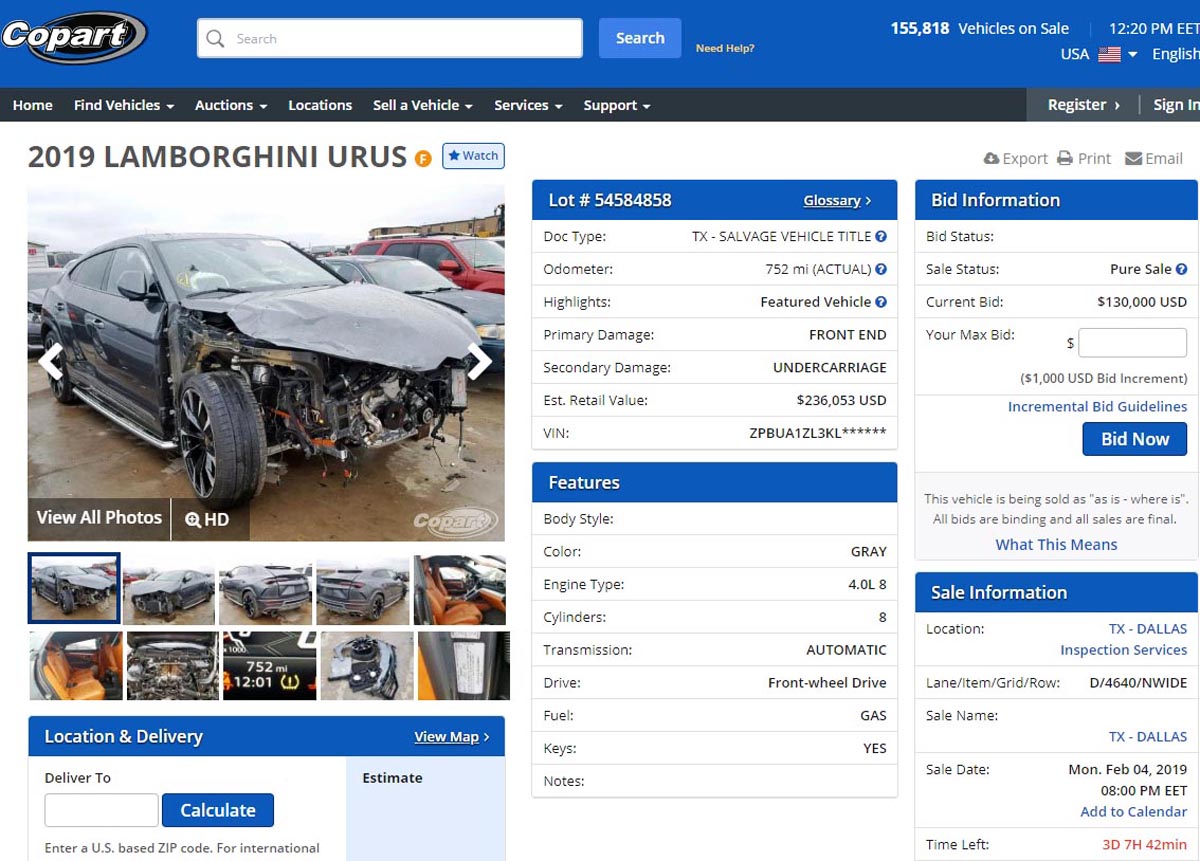The image size is (1200, 861).
Task: Toggle Watch for this Lamborghini Urus
Action: pos(473,156)
